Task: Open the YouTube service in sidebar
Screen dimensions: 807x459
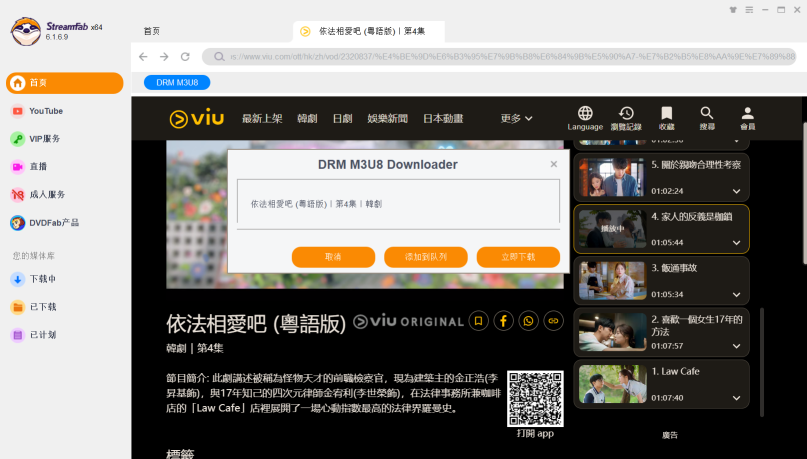Action: click(45, 111)
